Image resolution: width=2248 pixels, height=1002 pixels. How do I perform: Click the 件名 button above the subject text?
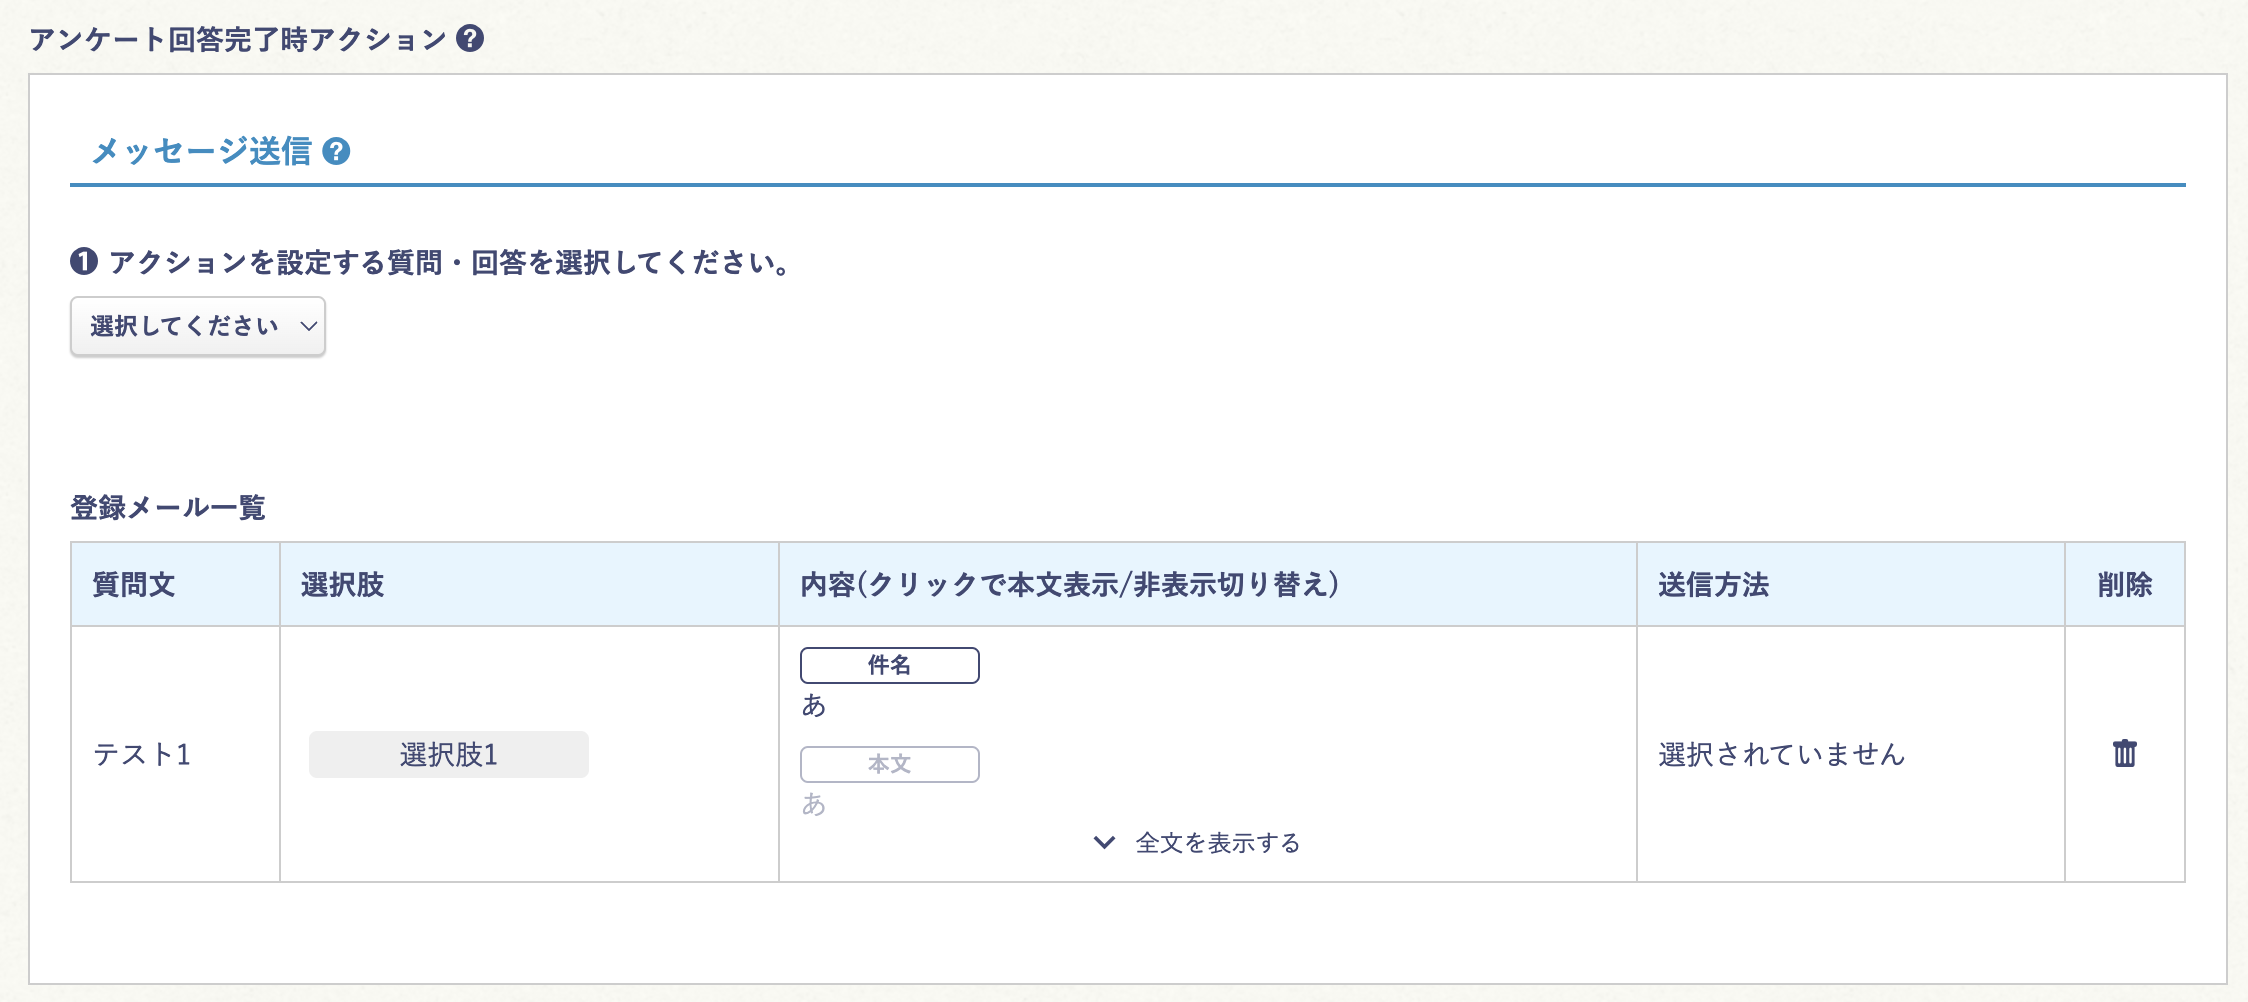click(888, 664)
